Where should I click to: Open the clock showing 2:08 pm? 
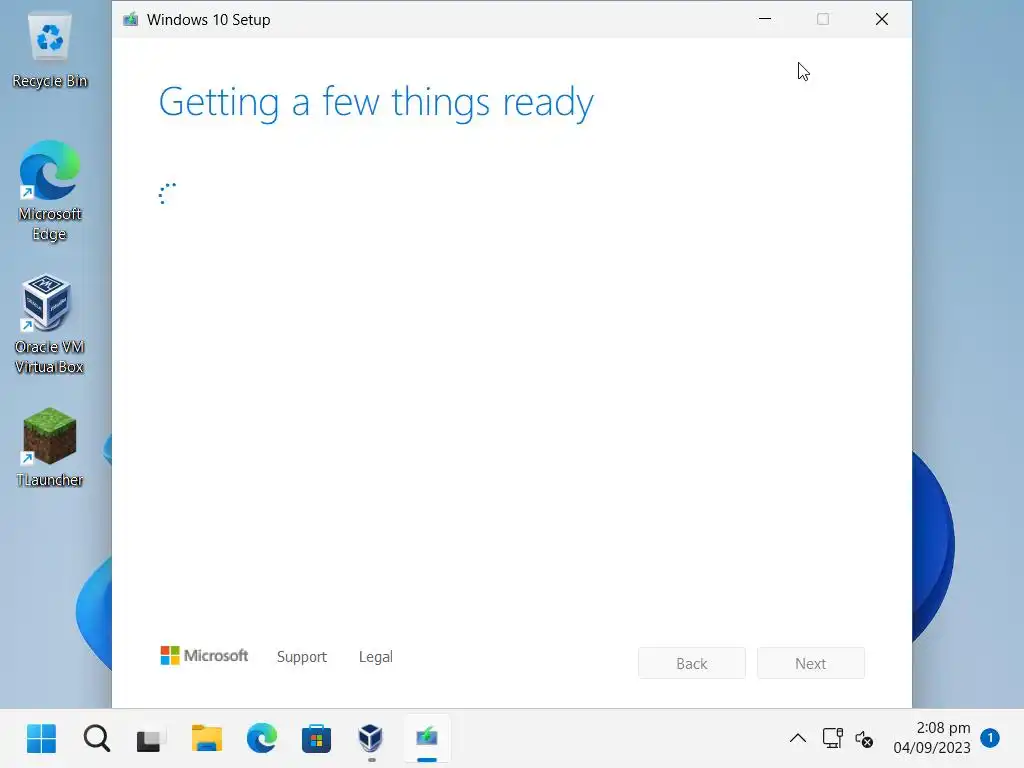point(932,737)
